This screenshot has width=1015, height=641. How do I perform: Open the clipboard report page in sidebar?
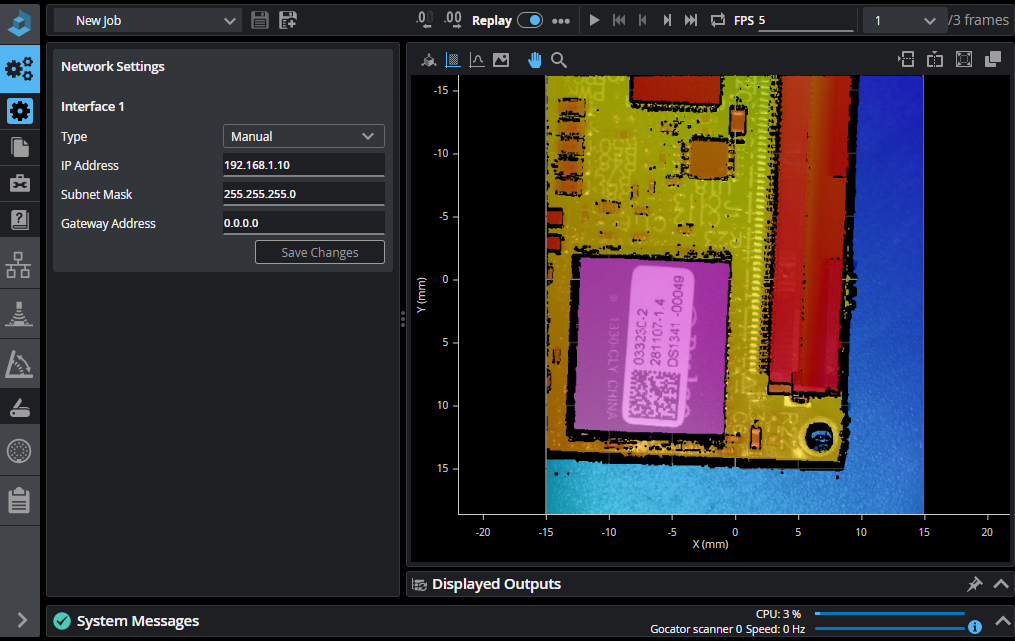tap(19, 500)
